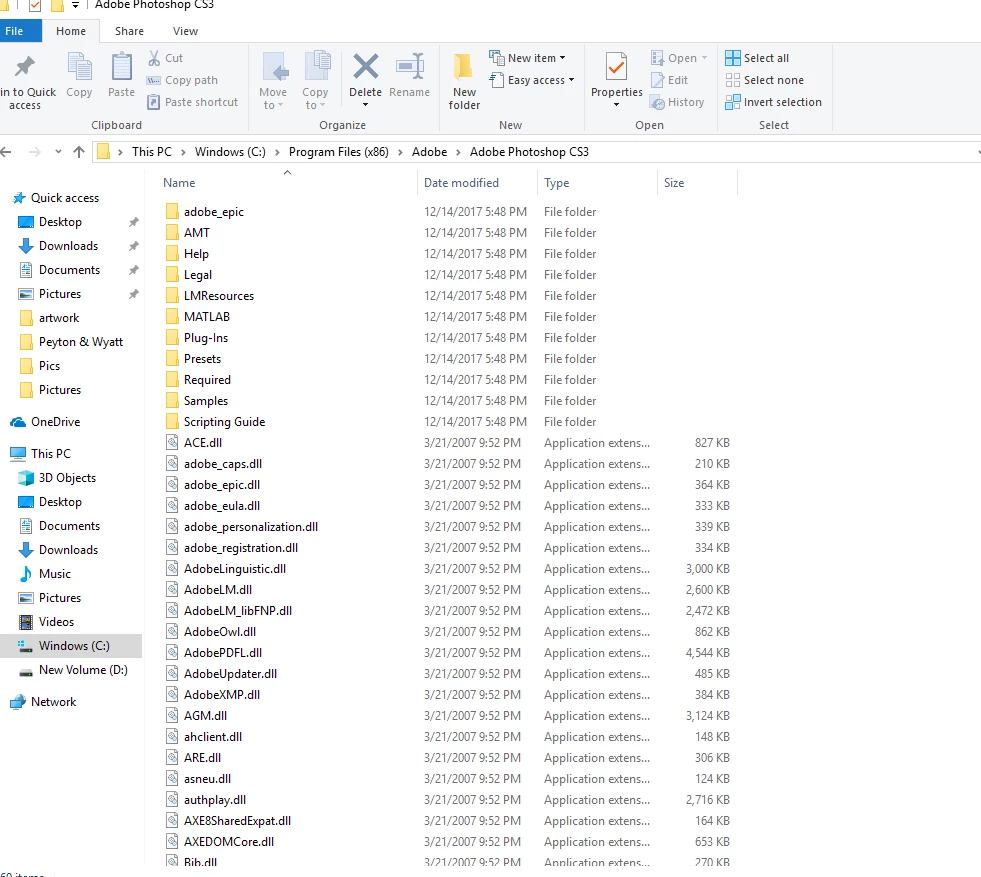Click Invert selection in the ribbon

(x=773, y=102)
